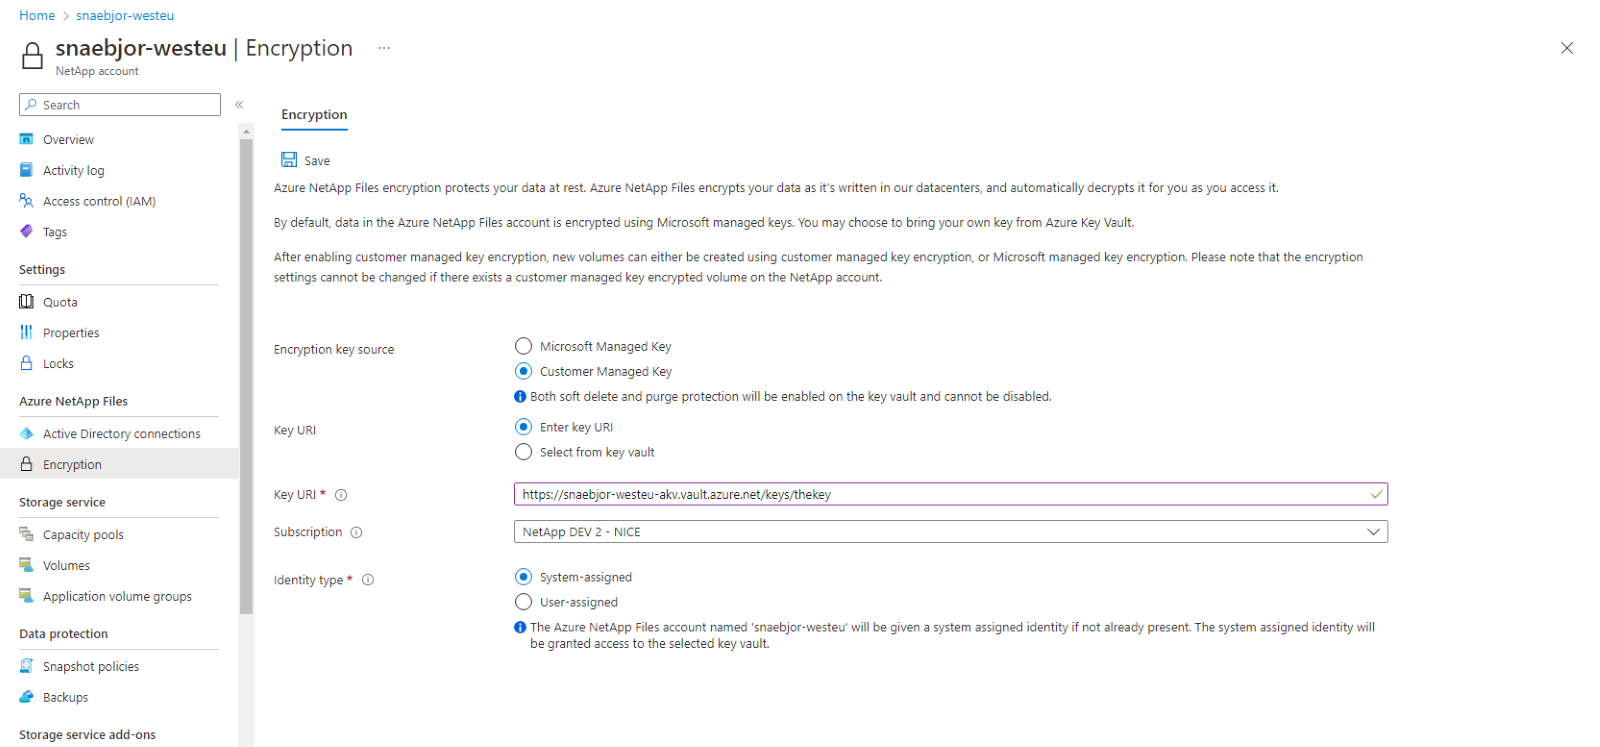Choose Select from key vault option
The image size is (1600, 747).
click(523, 452)
